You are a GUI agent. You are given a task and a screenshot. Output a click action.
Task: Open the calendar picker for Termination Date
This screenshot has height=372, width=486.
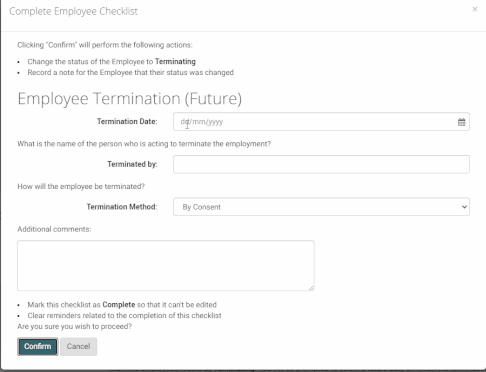(x=461, y=122)
